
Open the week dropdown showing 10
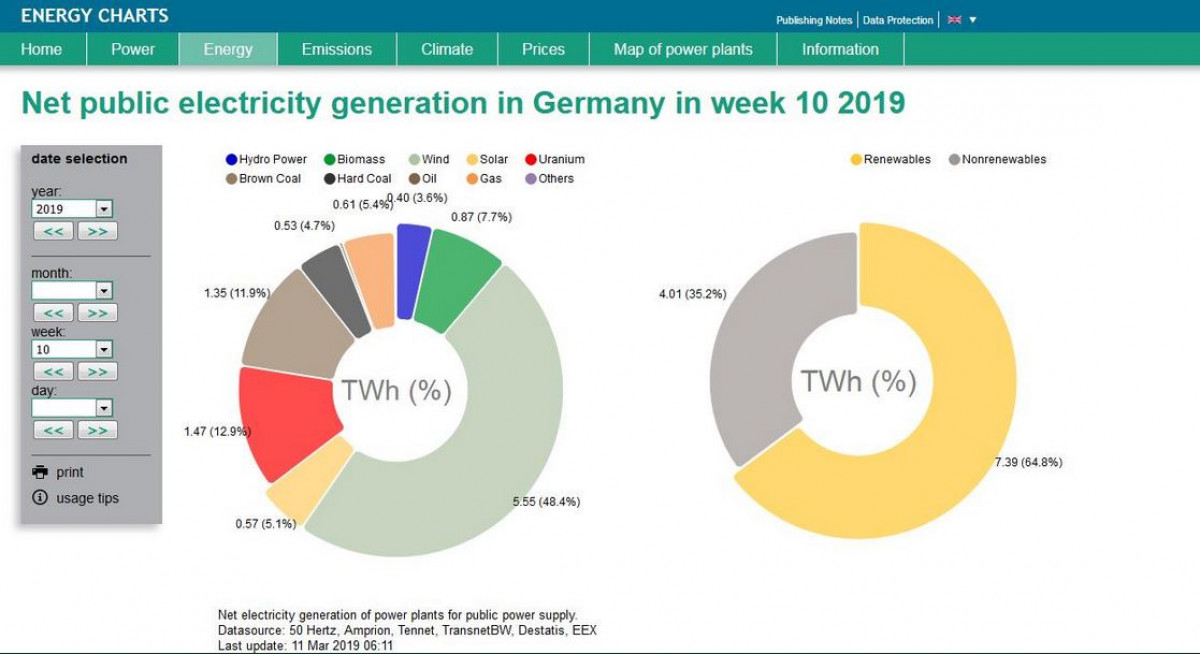[x=72, y=349]
